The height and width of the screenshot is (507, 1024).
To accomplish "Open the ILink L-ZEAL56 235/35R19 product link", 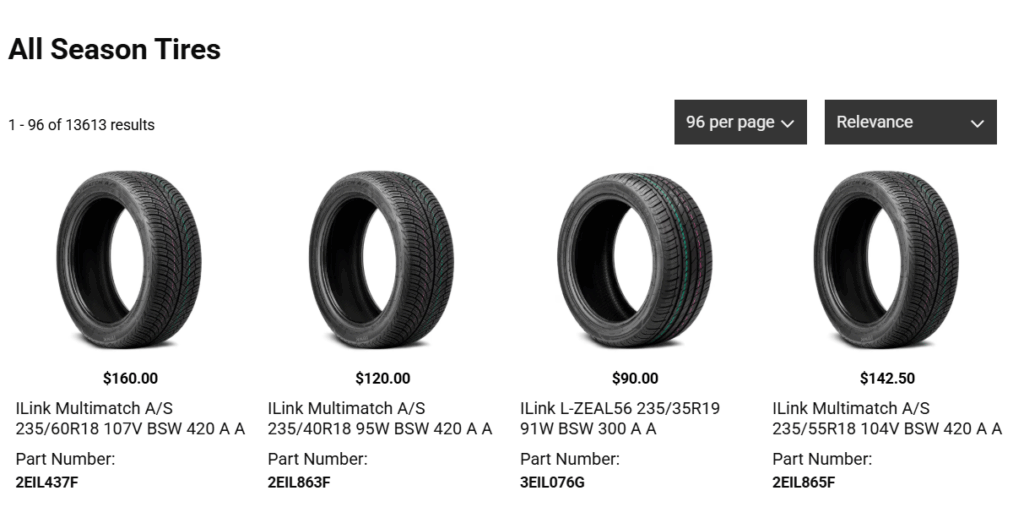I will click(620, 419).
